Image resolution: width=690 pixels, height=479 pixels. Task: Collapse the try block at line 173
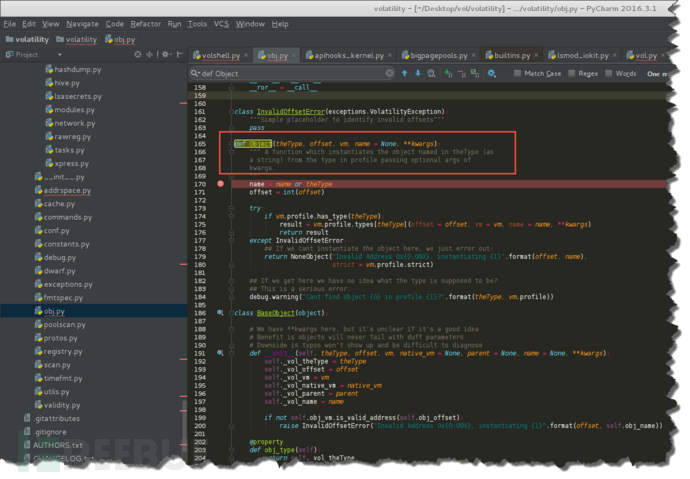point(234,208)
